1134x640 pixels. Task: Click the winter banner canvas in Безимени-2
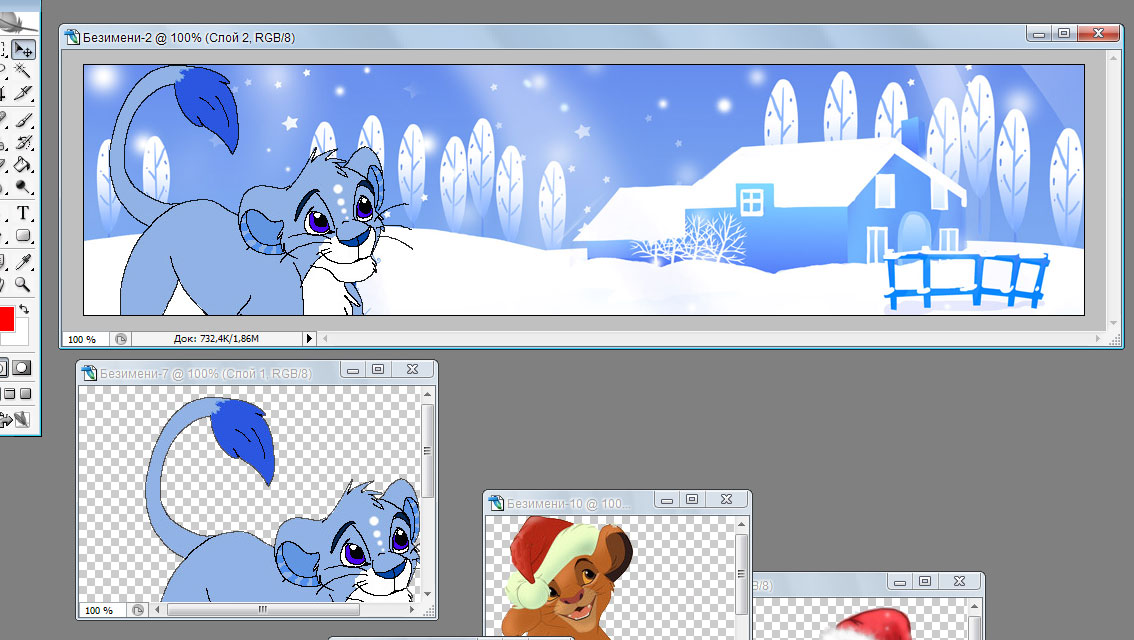point(584,189)
